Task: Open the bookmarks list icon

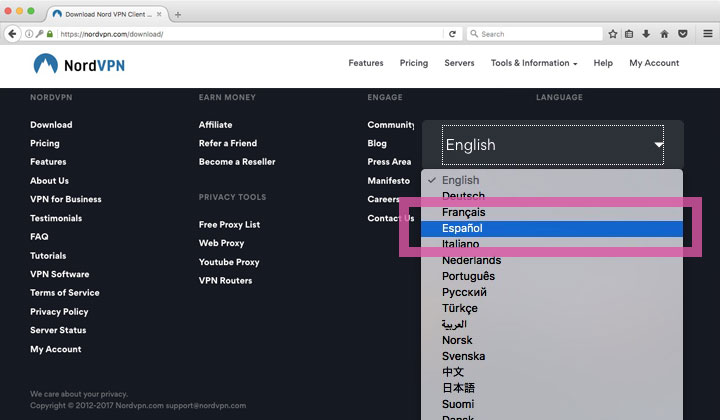Action: click(629, 34)
